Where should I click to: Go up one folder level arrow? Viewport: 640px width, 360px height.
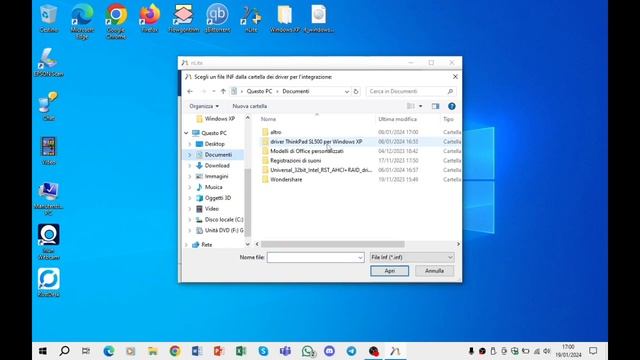pos(223,91)
